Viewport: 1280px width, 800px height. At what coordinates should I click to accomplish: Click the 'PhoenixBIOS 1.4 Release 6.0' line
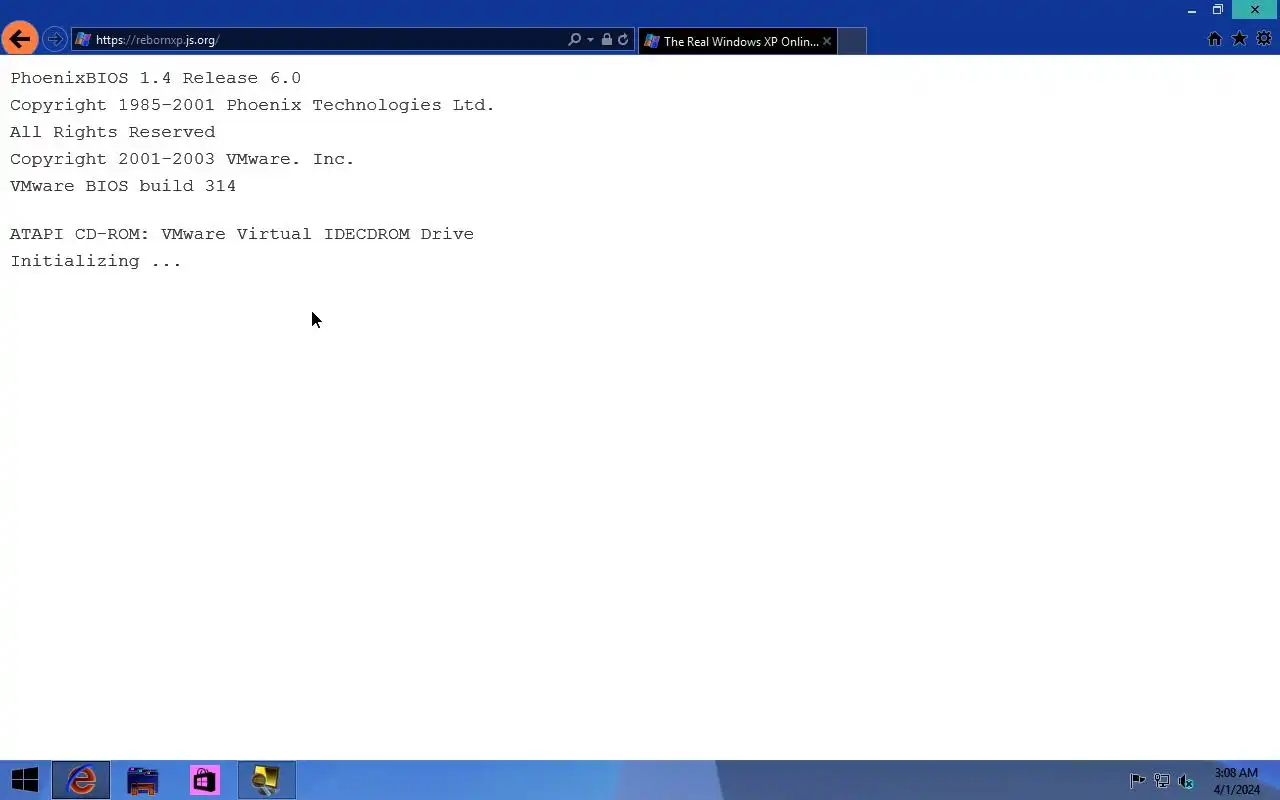(156, 78)
